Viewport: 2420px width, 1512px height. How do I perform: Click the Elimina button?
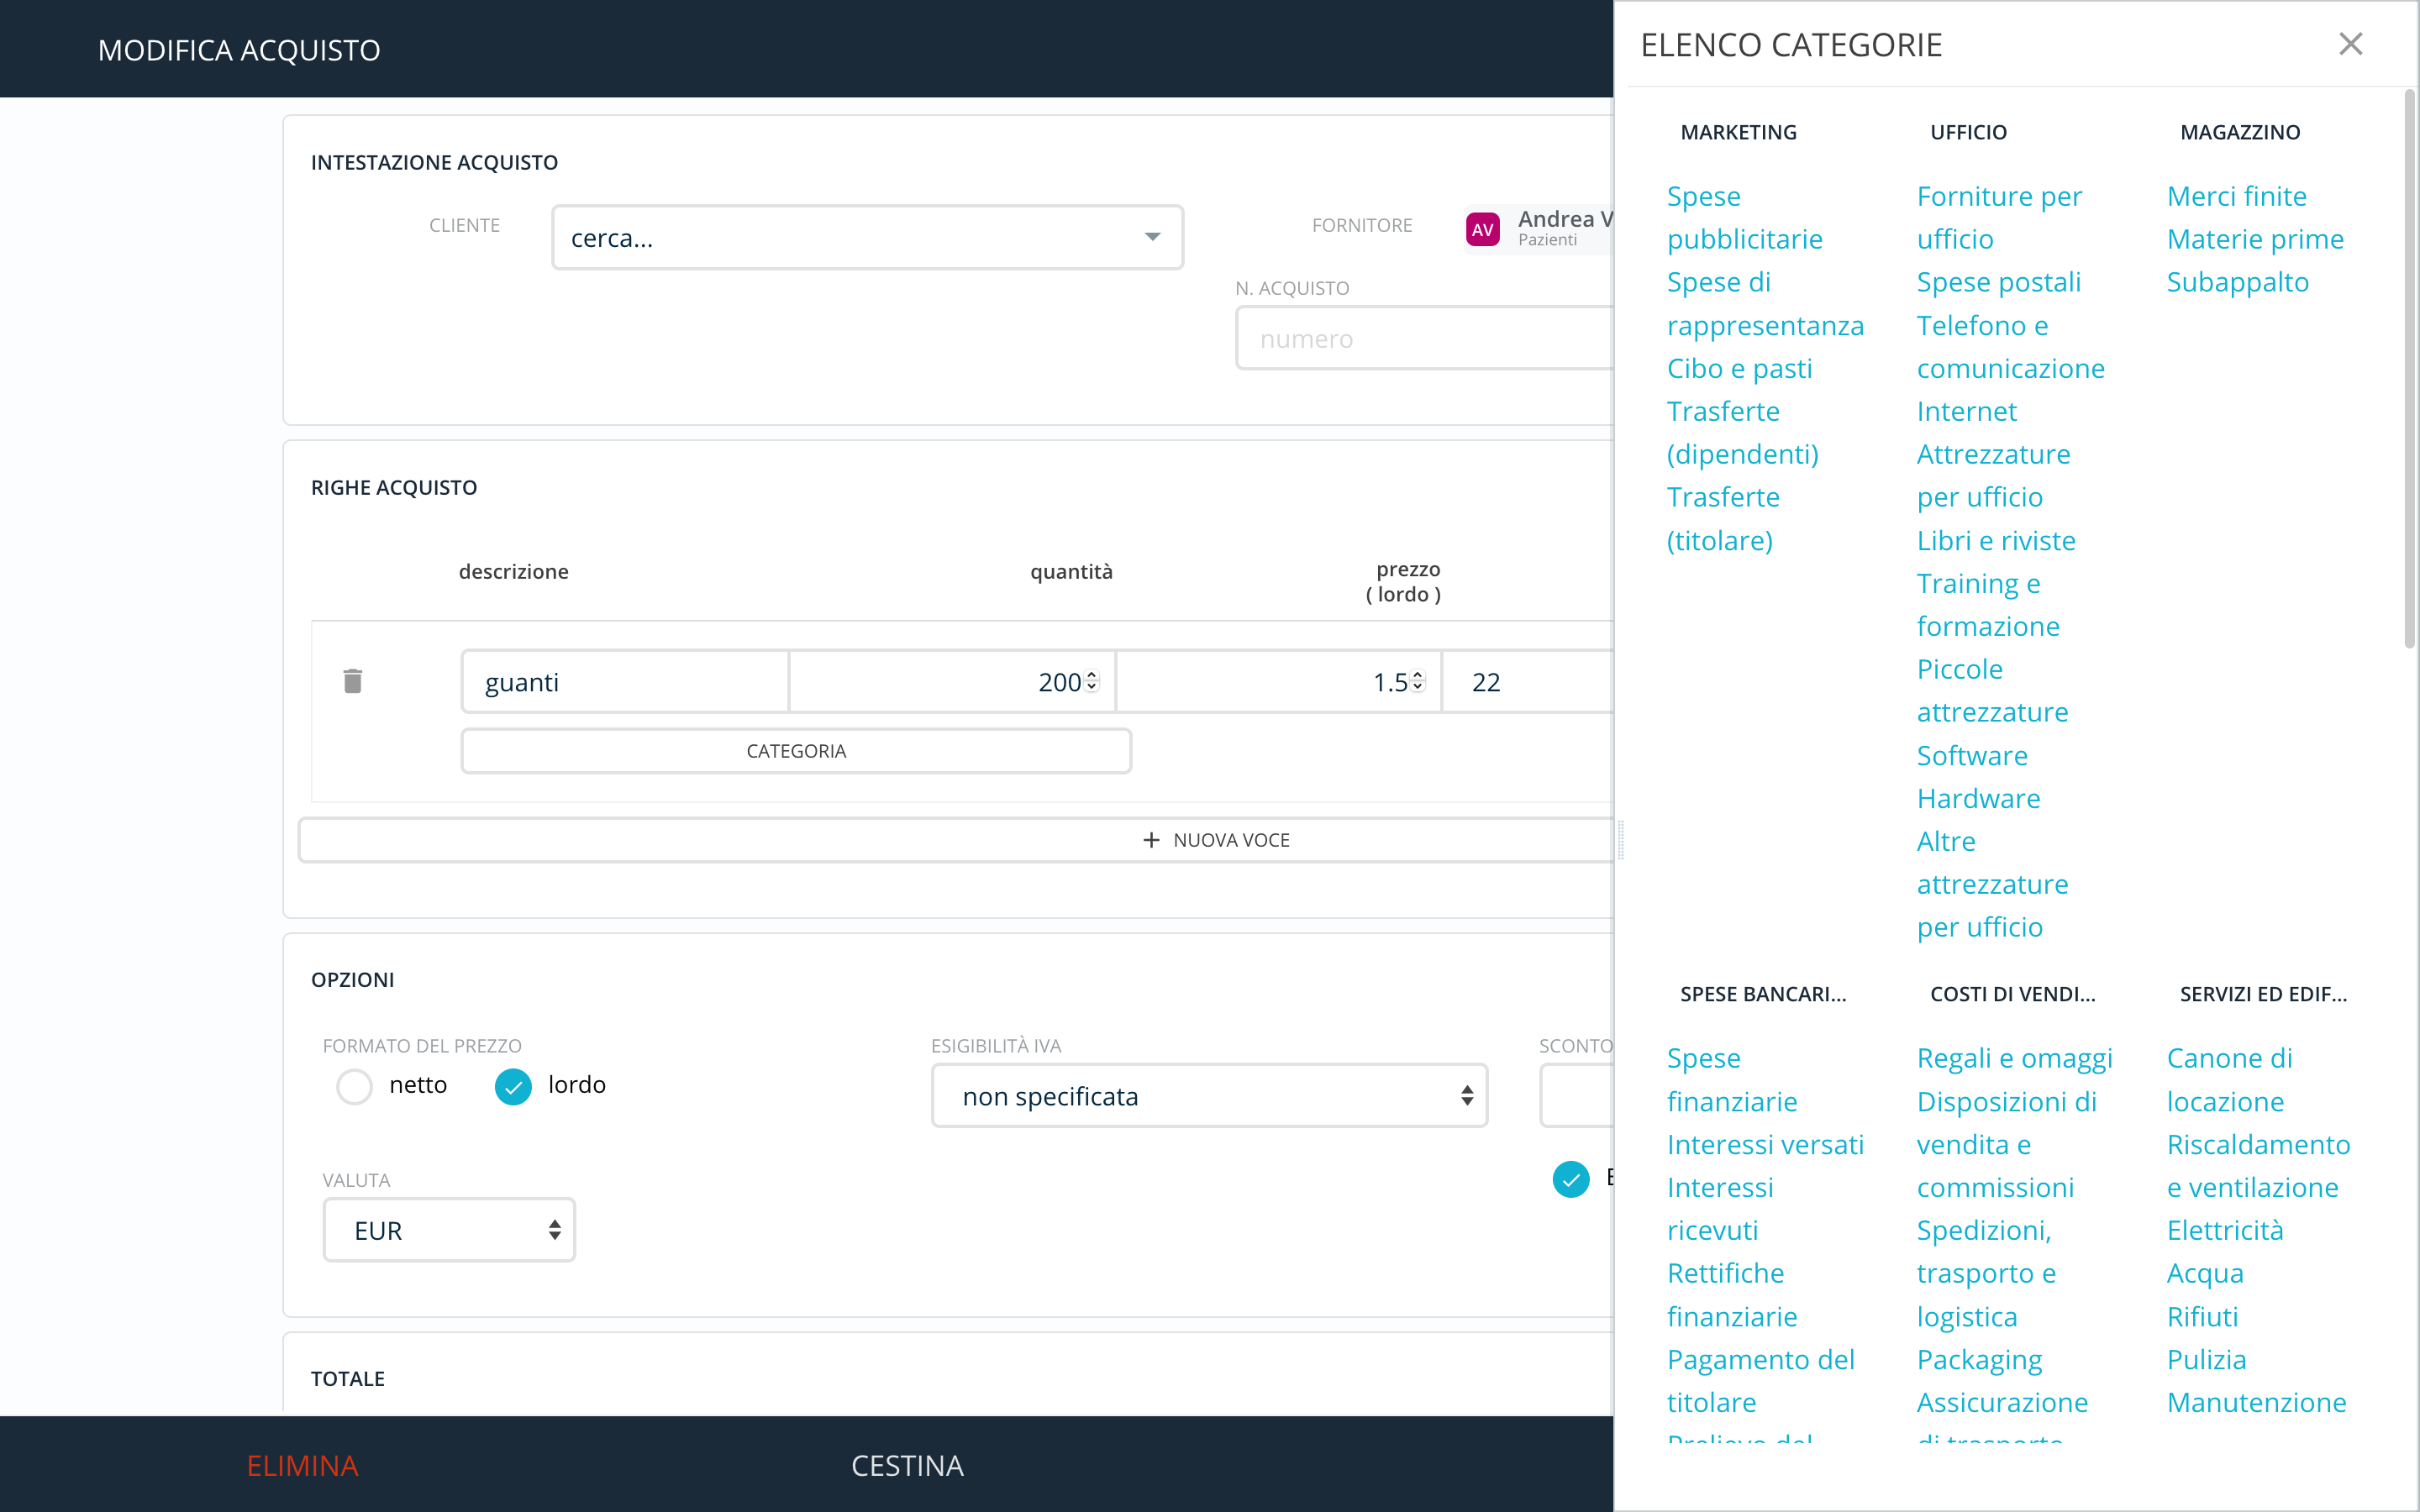(x=302, y=1465)
